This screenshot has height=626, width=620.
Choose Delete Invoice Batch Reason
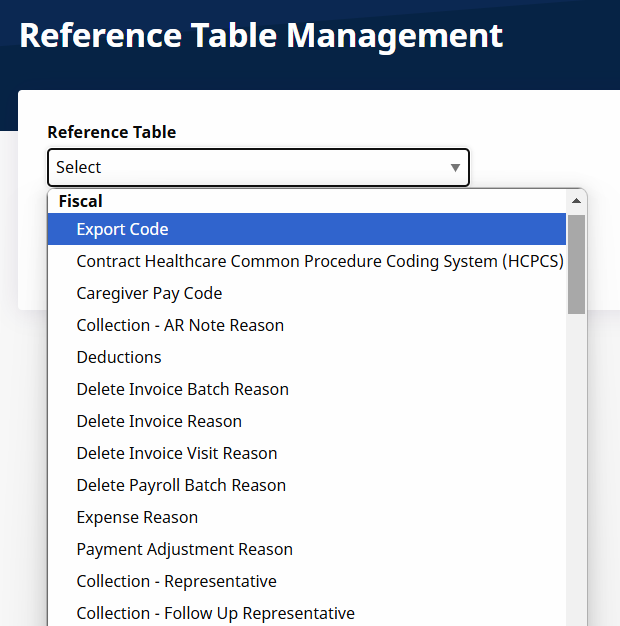[182, 389]
